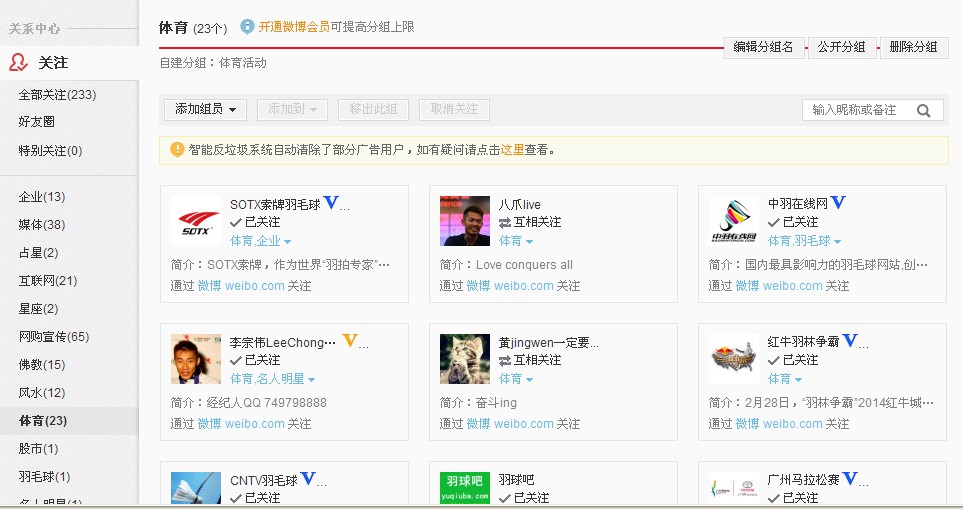Select 羽毛球(1) group
Screen dimensions: 963x509
pyautogui.click(x=45, y=476)
